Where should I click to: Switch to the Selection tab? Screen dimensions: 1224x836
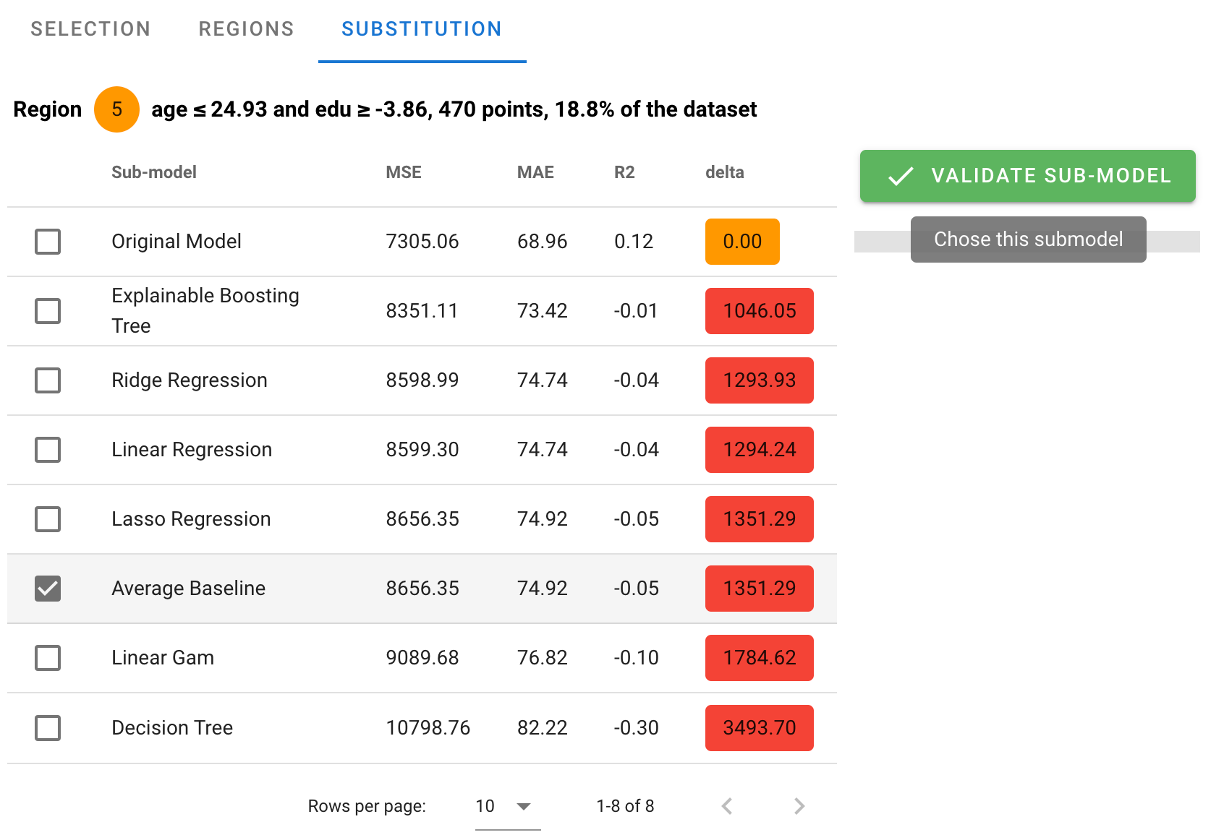(91, 29)
